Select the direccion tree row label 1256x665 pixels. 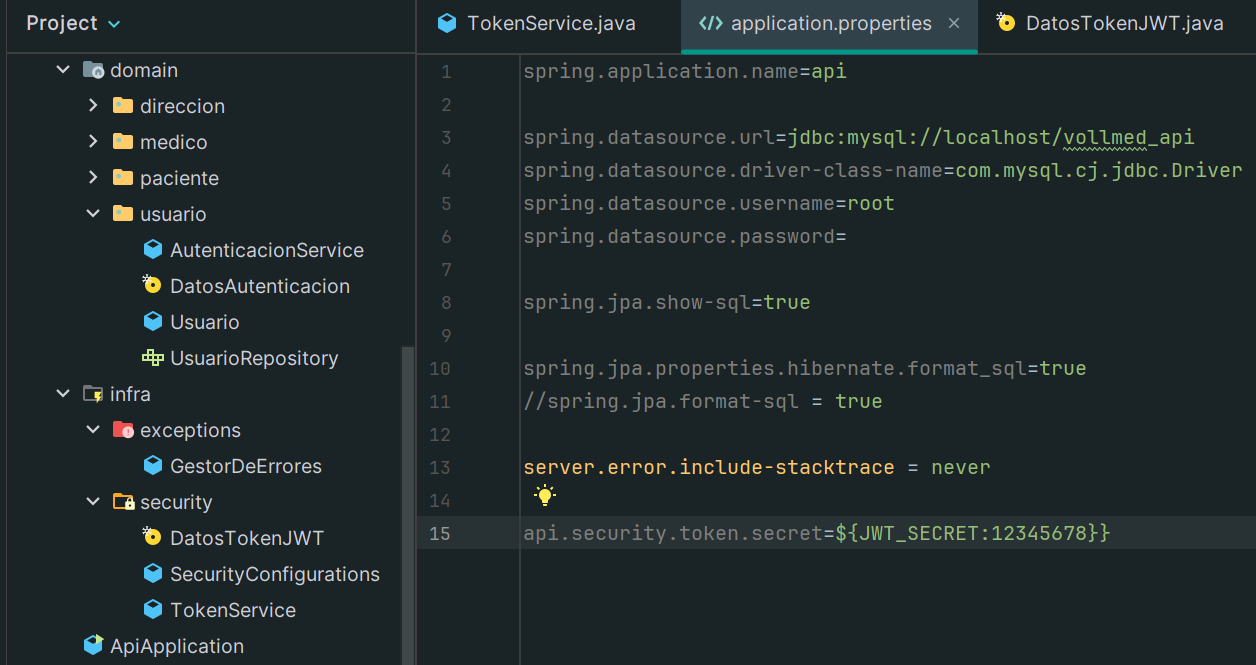point(182,106)
